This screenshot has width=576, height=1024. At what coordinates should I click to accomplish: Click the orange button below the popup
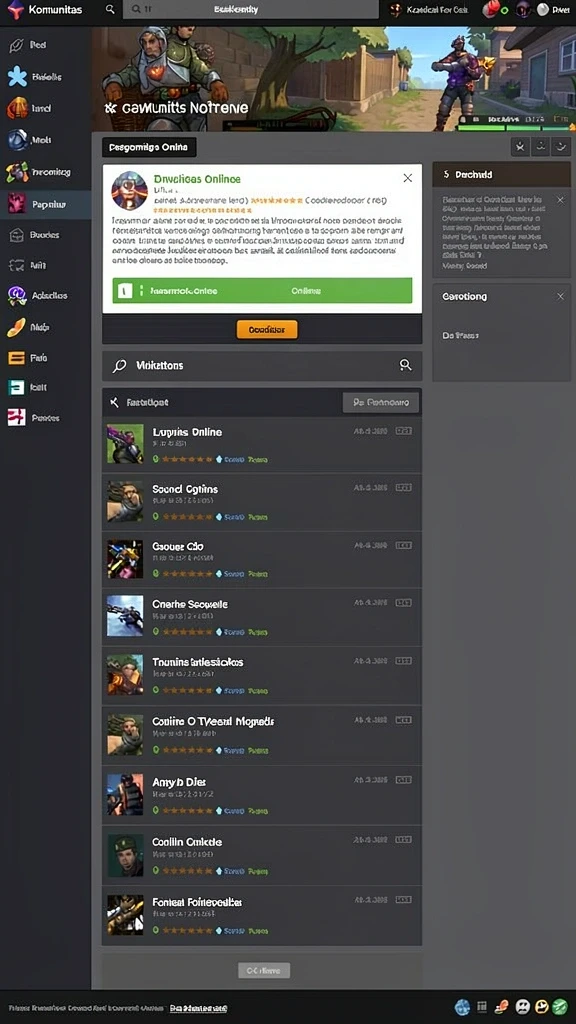coord(266,330)
